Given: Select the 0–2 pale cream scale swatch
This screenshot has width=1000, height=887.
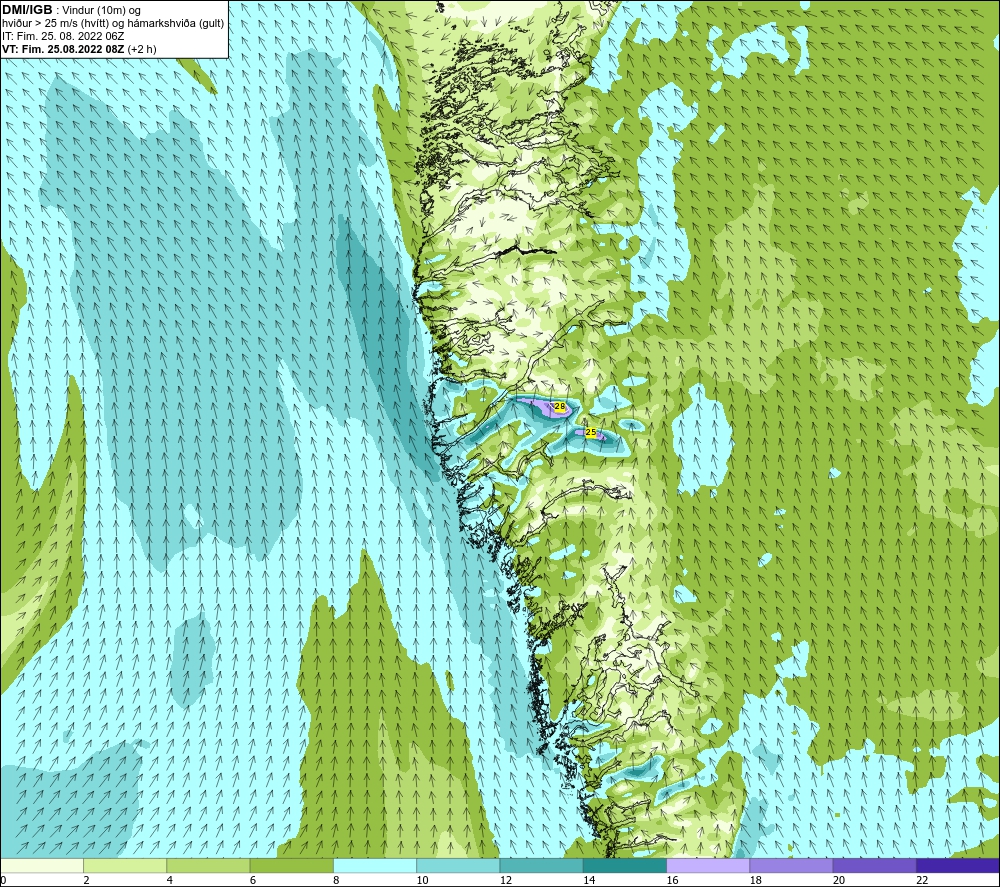Looking at the screenshot, I should point(42,865).
